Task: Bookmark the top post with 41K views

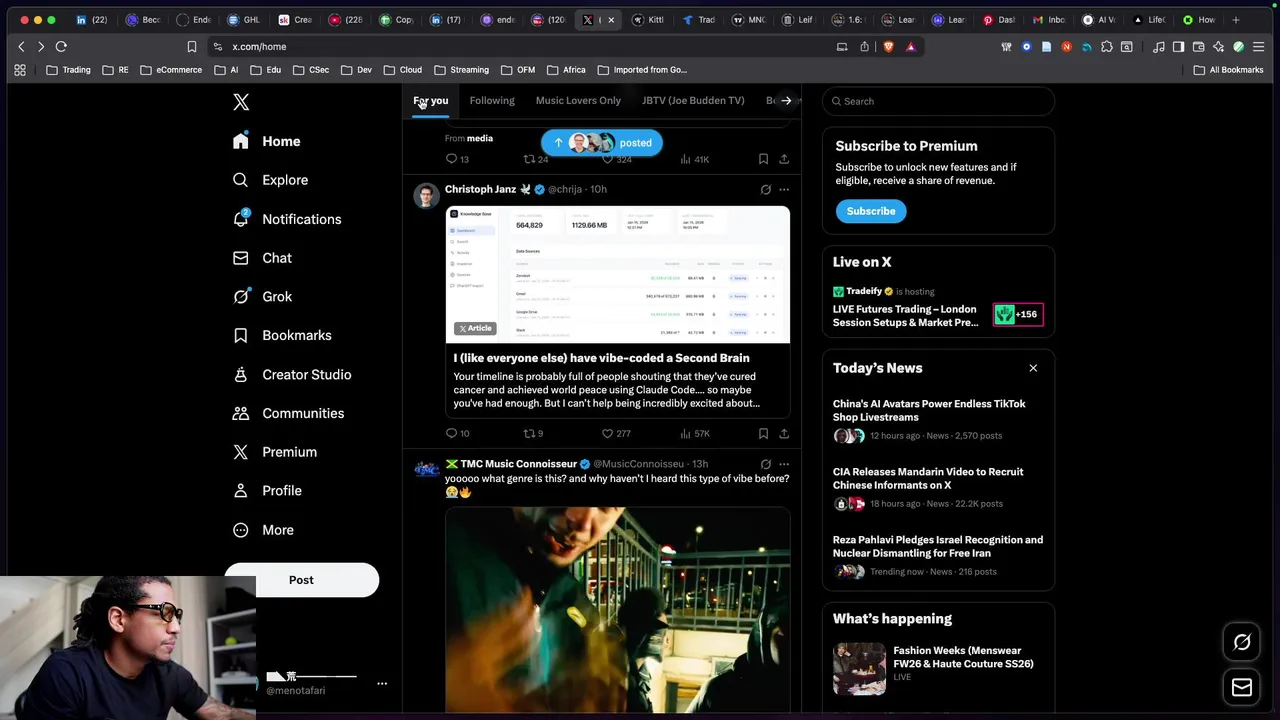Action: coord(763,159)
